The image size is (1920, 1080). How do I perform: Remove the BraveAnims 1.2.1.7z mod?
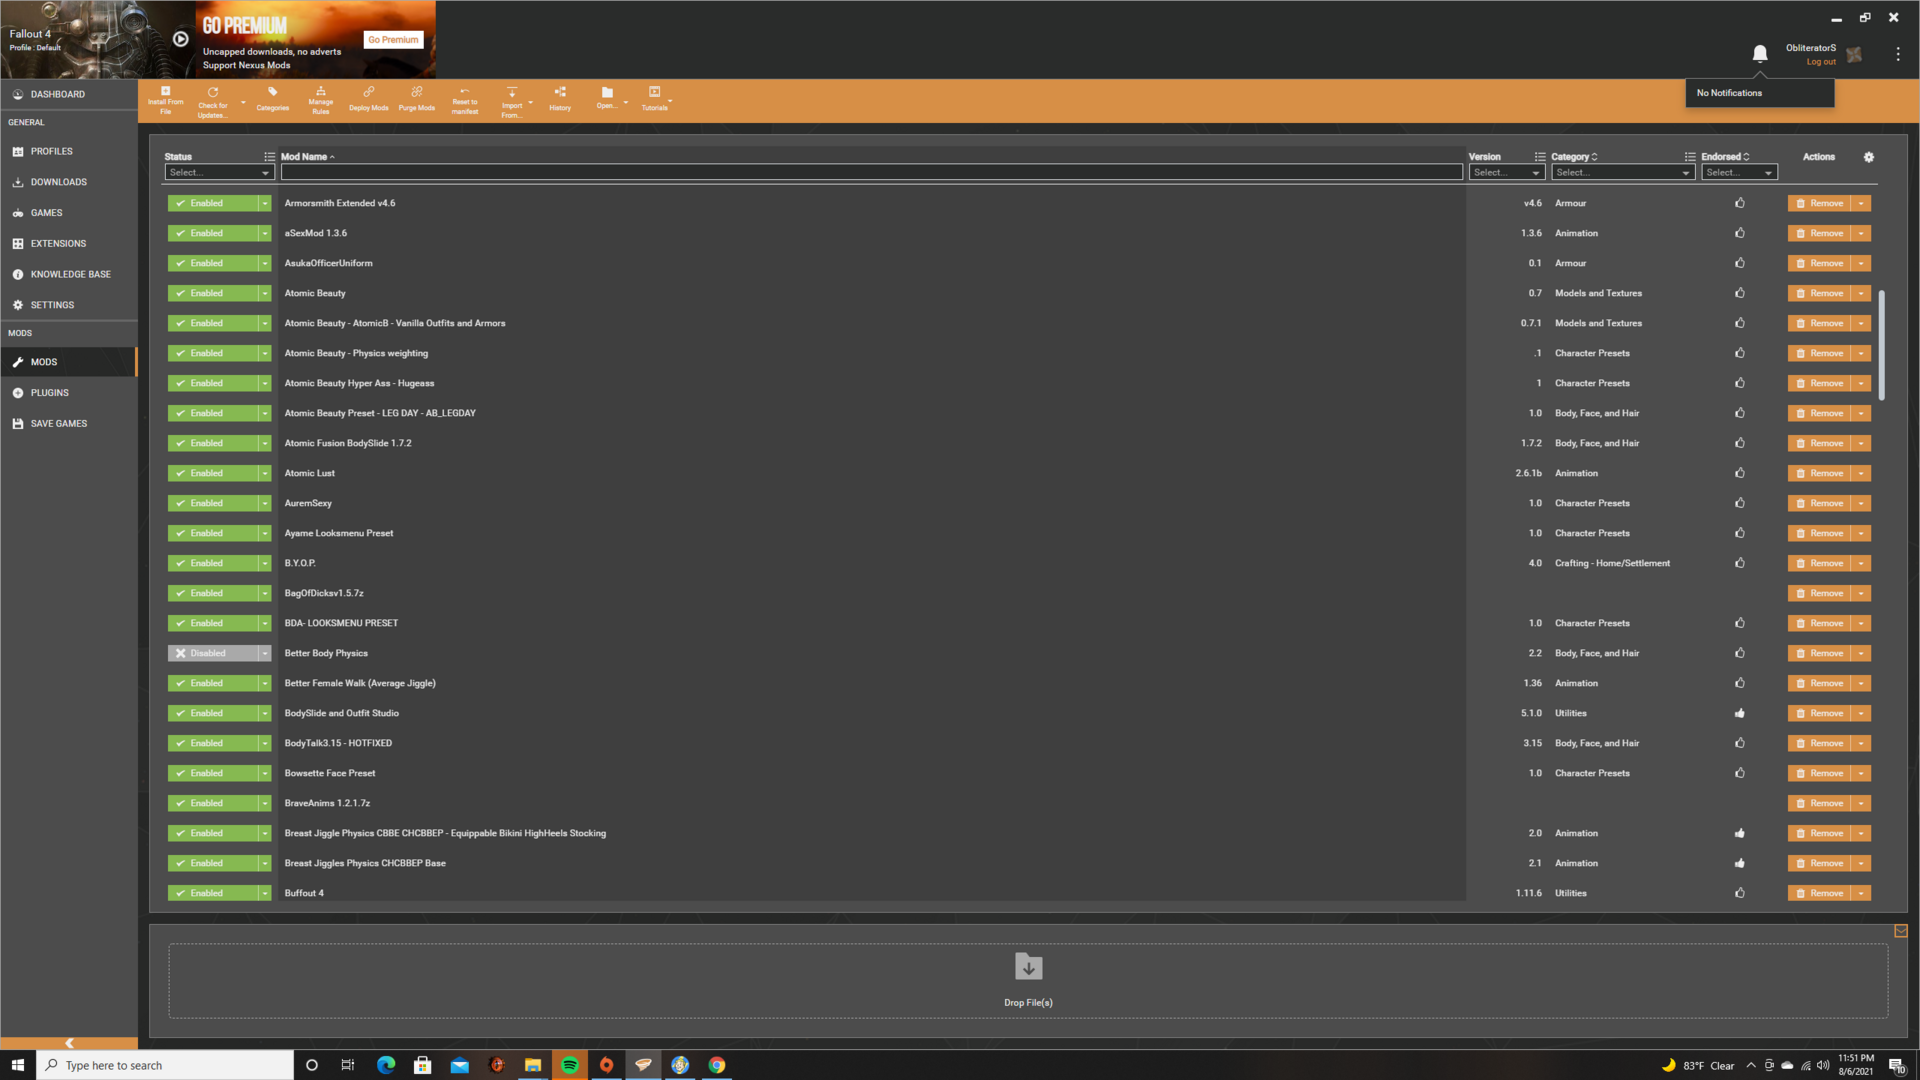(1819, 803)
